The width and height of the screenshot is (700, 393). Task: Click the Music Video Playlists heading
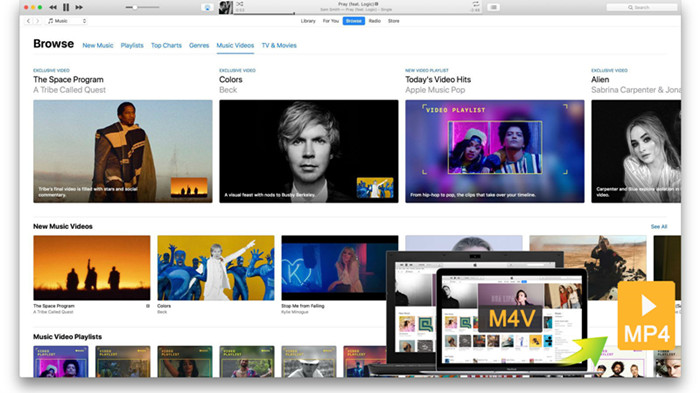click(67, 337)
